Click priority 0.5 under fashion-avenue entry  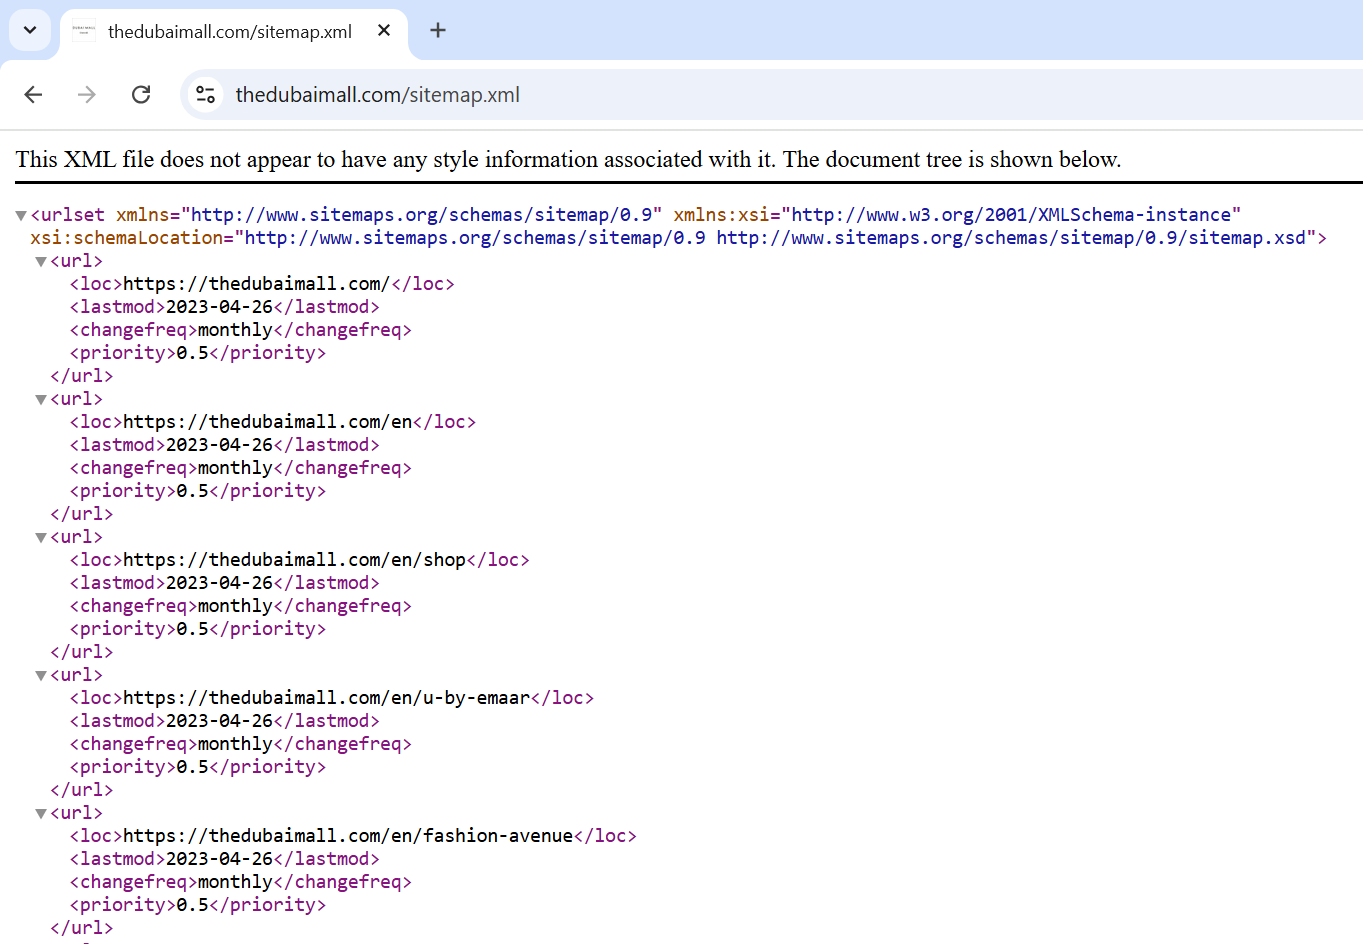tap(192, 905)
